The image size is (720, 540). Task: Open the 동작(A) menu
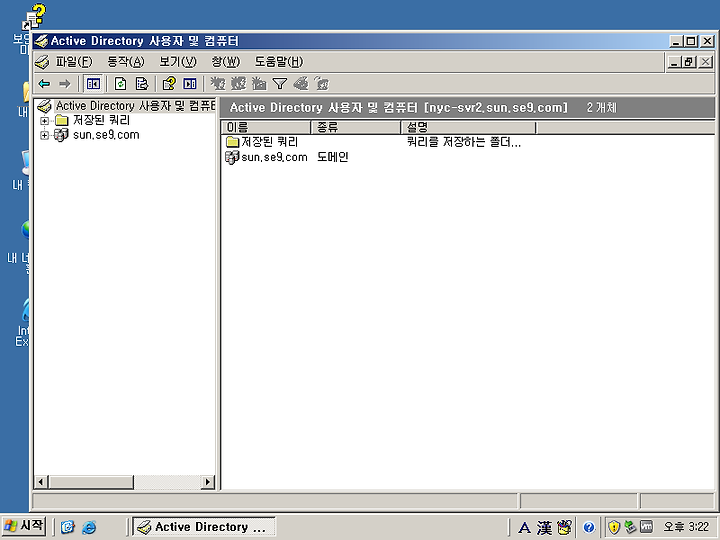125,62
